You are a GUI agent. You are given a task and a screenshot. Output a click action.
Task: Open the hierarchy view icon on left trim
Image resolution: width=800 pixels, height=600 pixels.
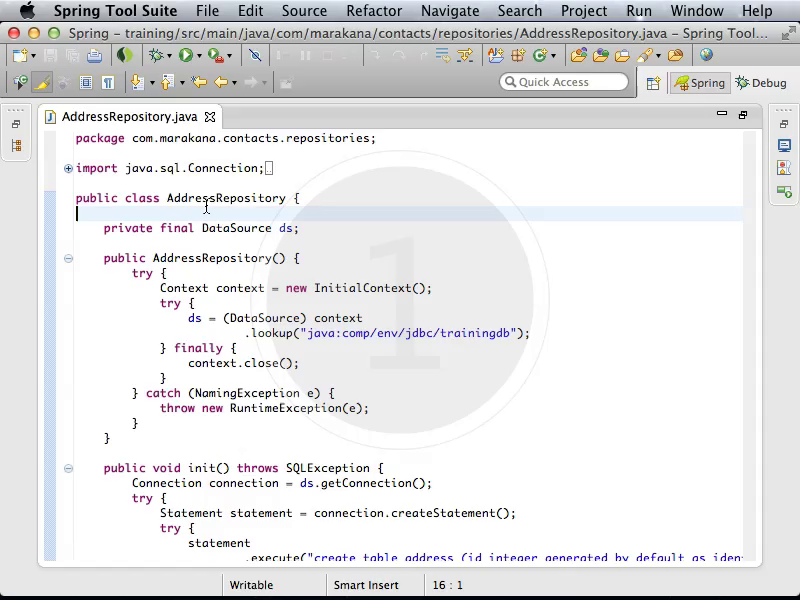pos(16,146)
